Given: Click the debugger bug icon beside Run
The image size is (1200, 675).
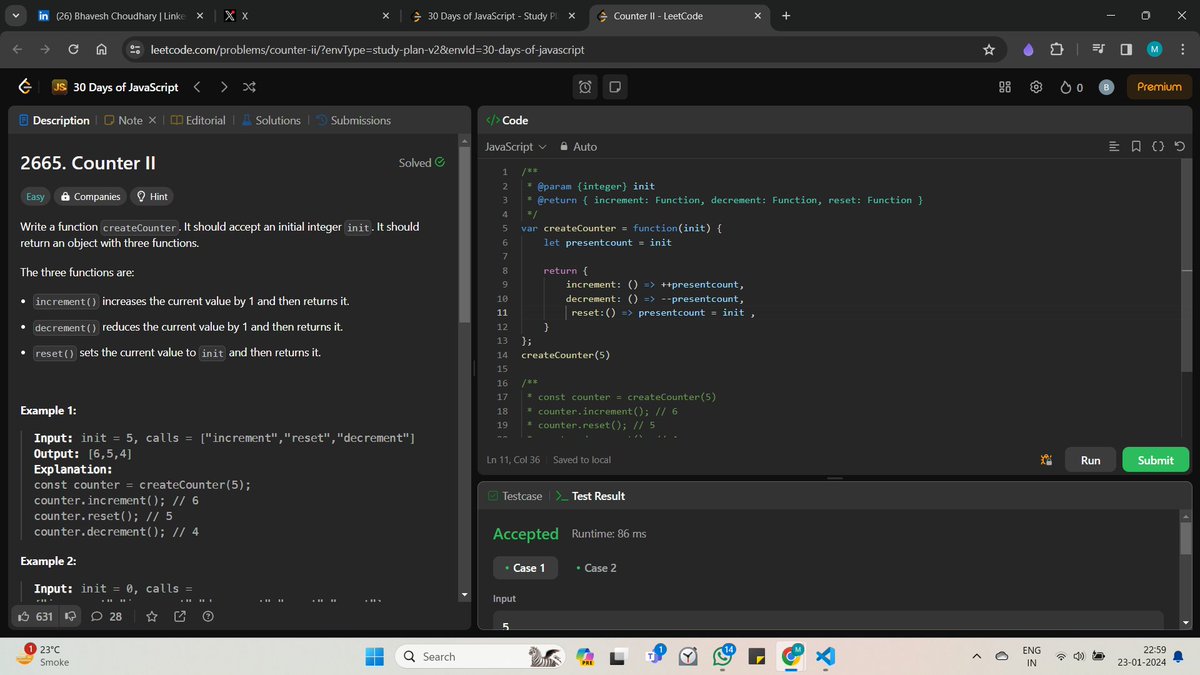Looking at the screenshot, I should [1046, 460].
